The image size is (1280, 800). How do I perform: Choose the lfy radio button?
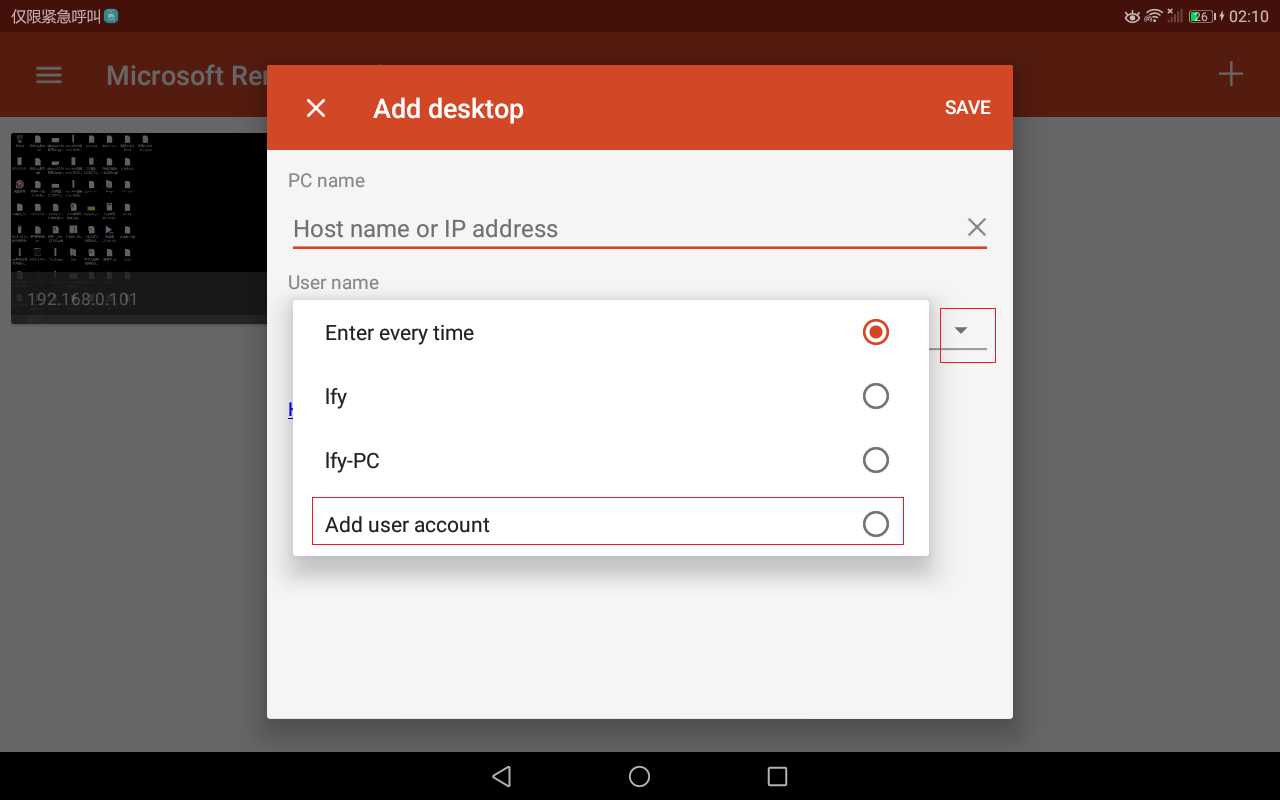pos(876,396)
